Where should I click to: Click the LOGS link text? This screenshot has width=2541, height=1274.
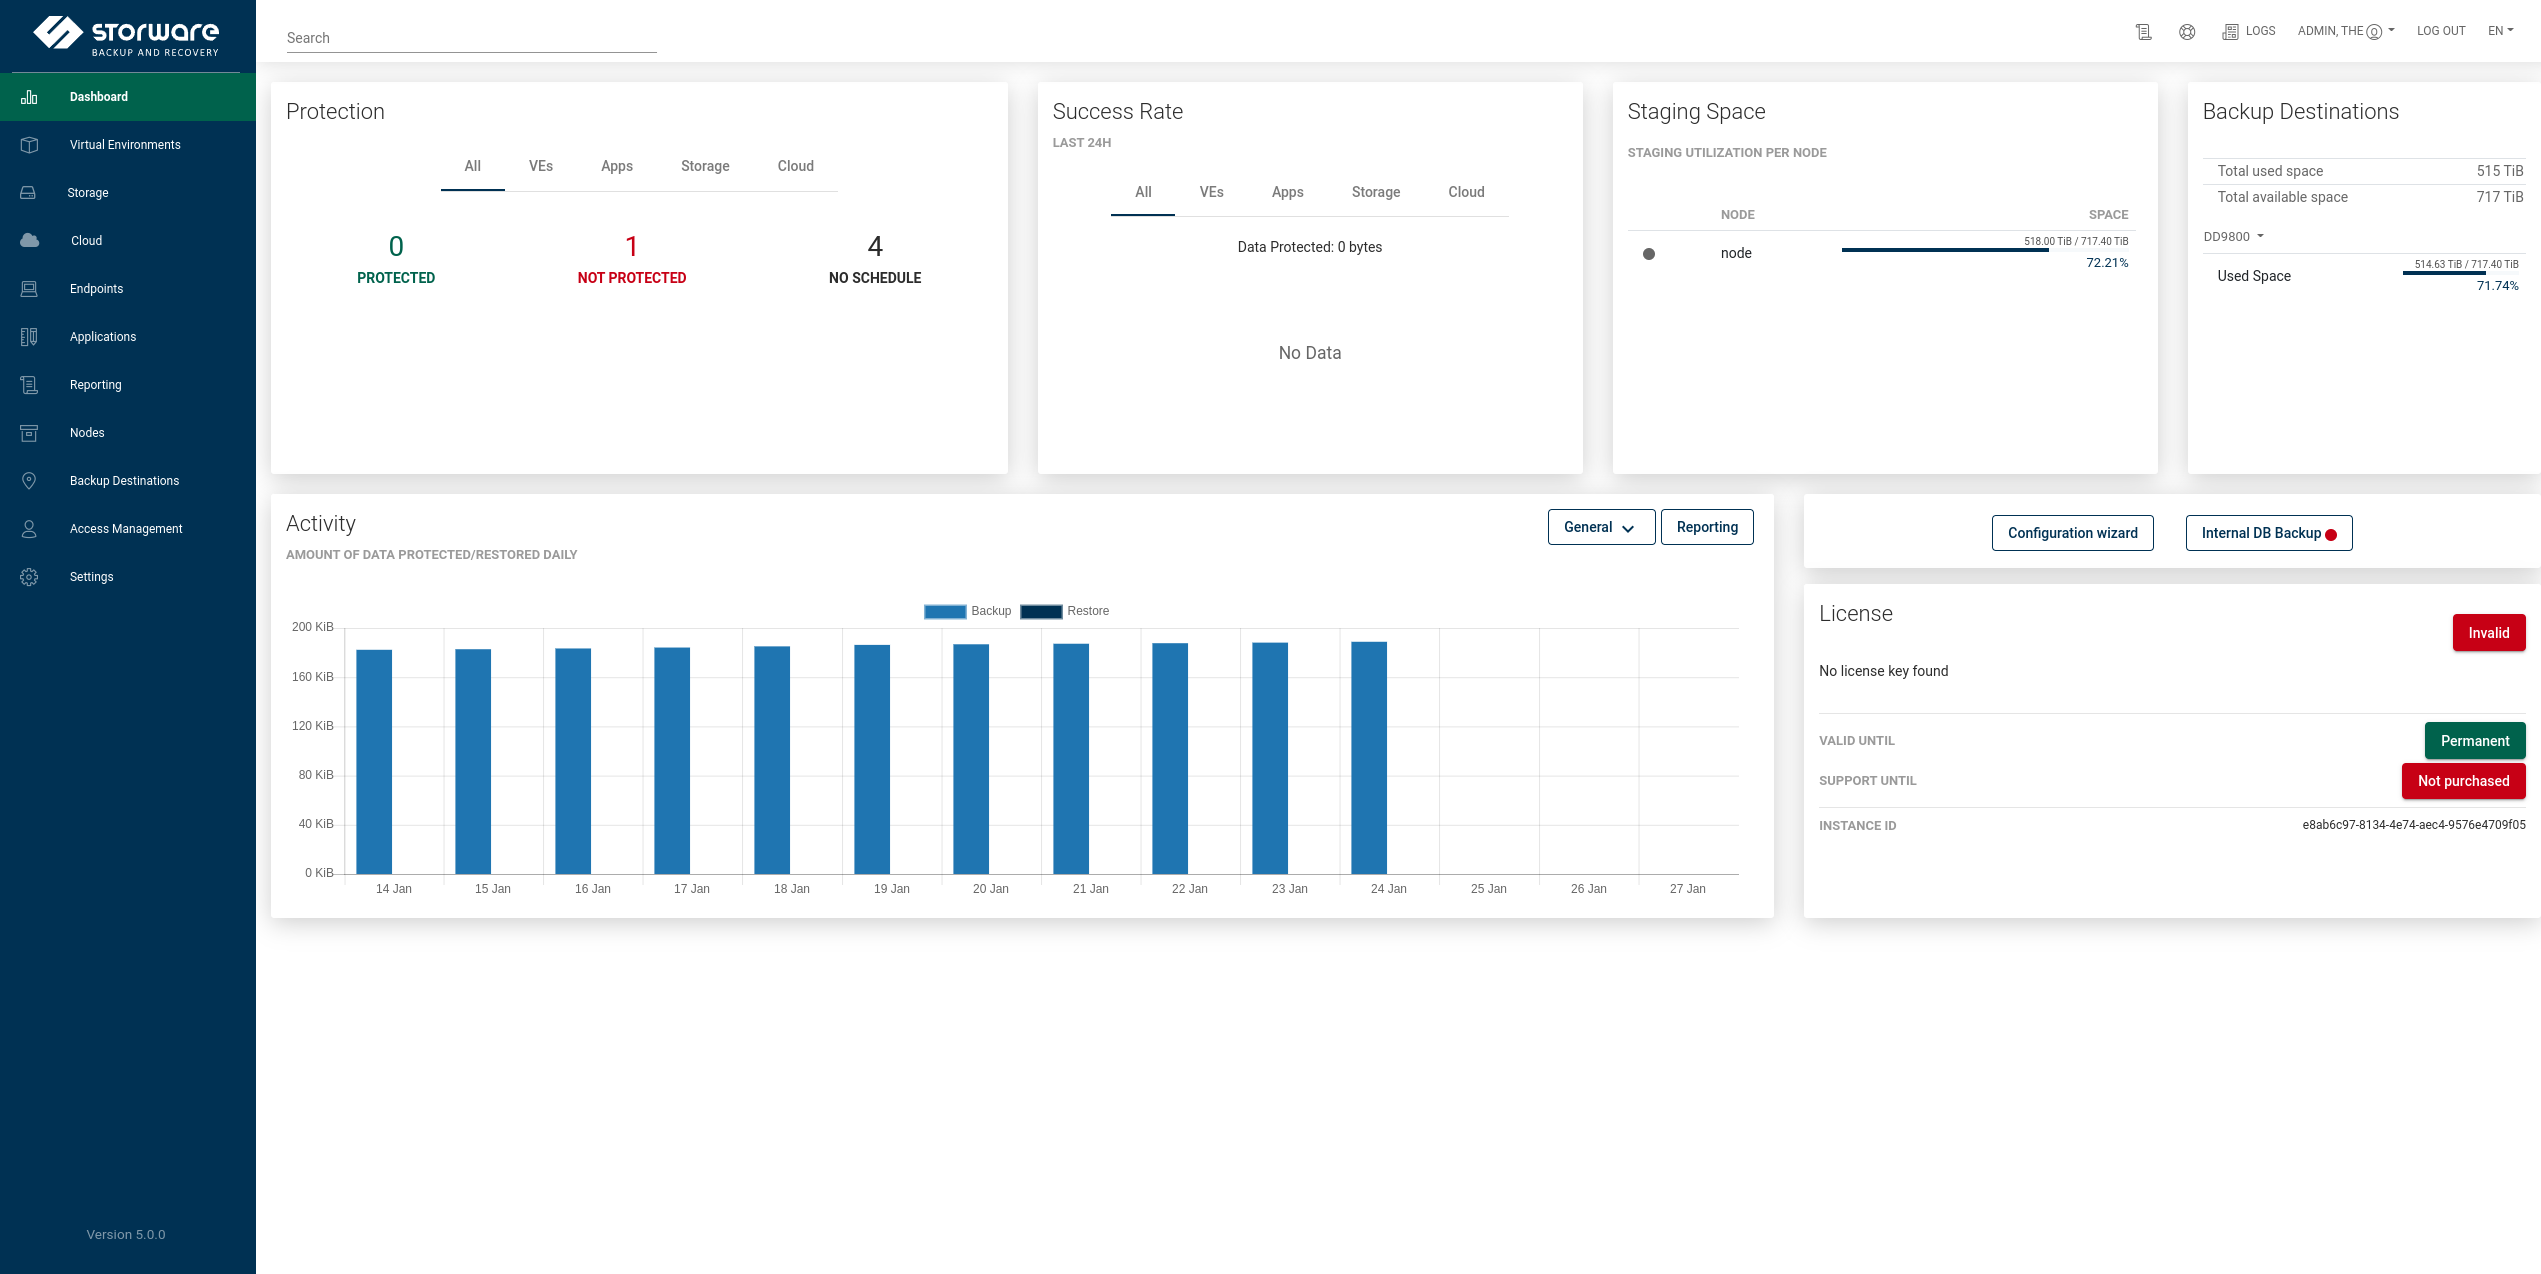pos(2260,31)
